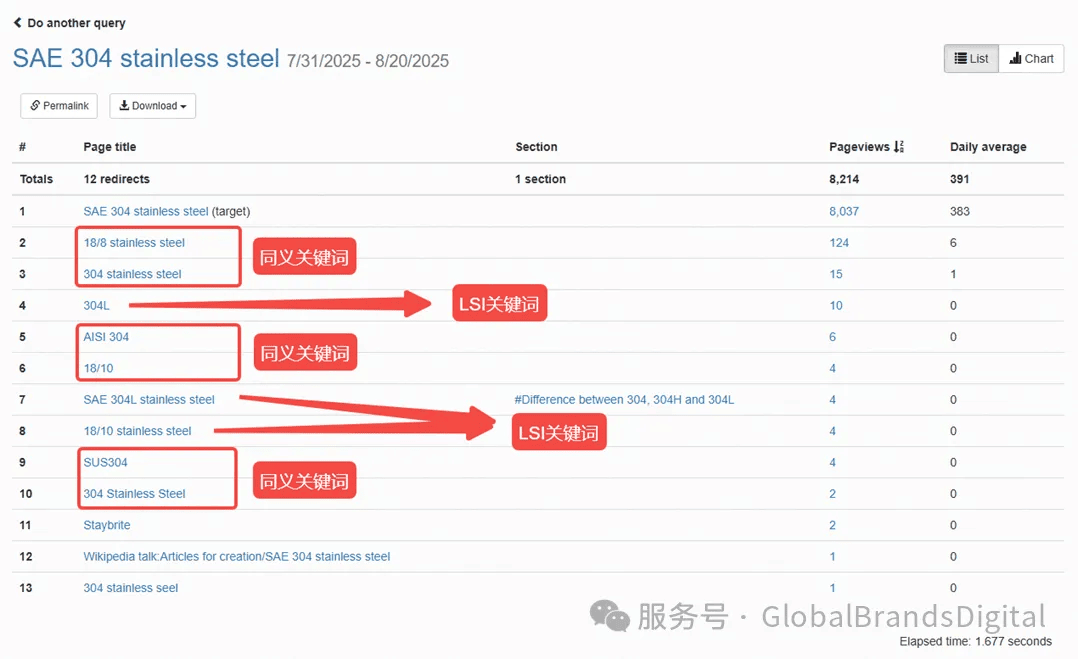Switch to List view
The image size is (1078, 659).
(971, 59)
